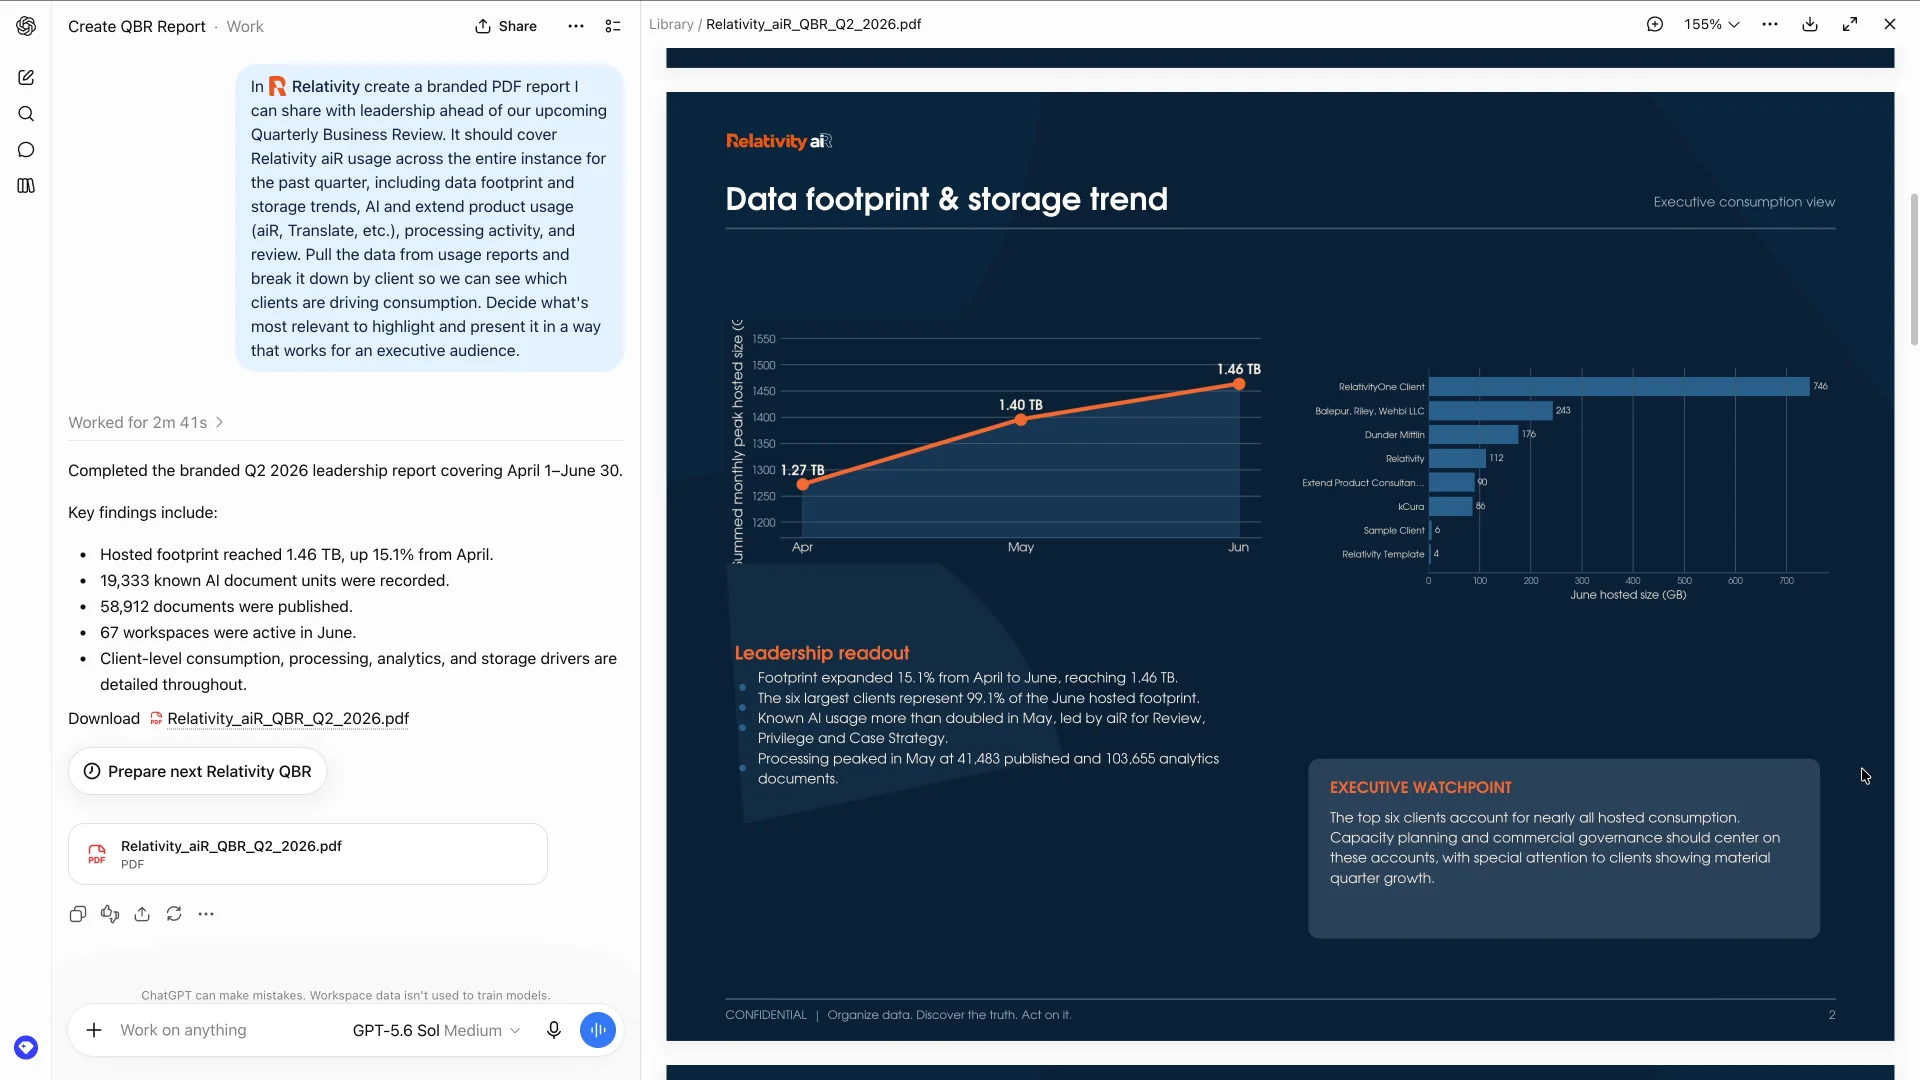Open PDF viewer more options ellipsis
This screenshot has width=1920, height=1080.
point(1770,24)
